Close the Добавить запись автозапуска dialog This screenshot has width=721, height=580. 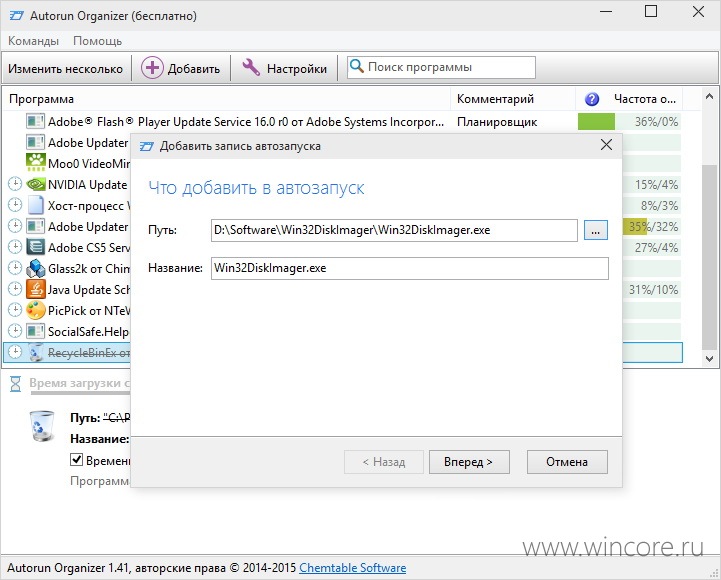click(606, 145)
